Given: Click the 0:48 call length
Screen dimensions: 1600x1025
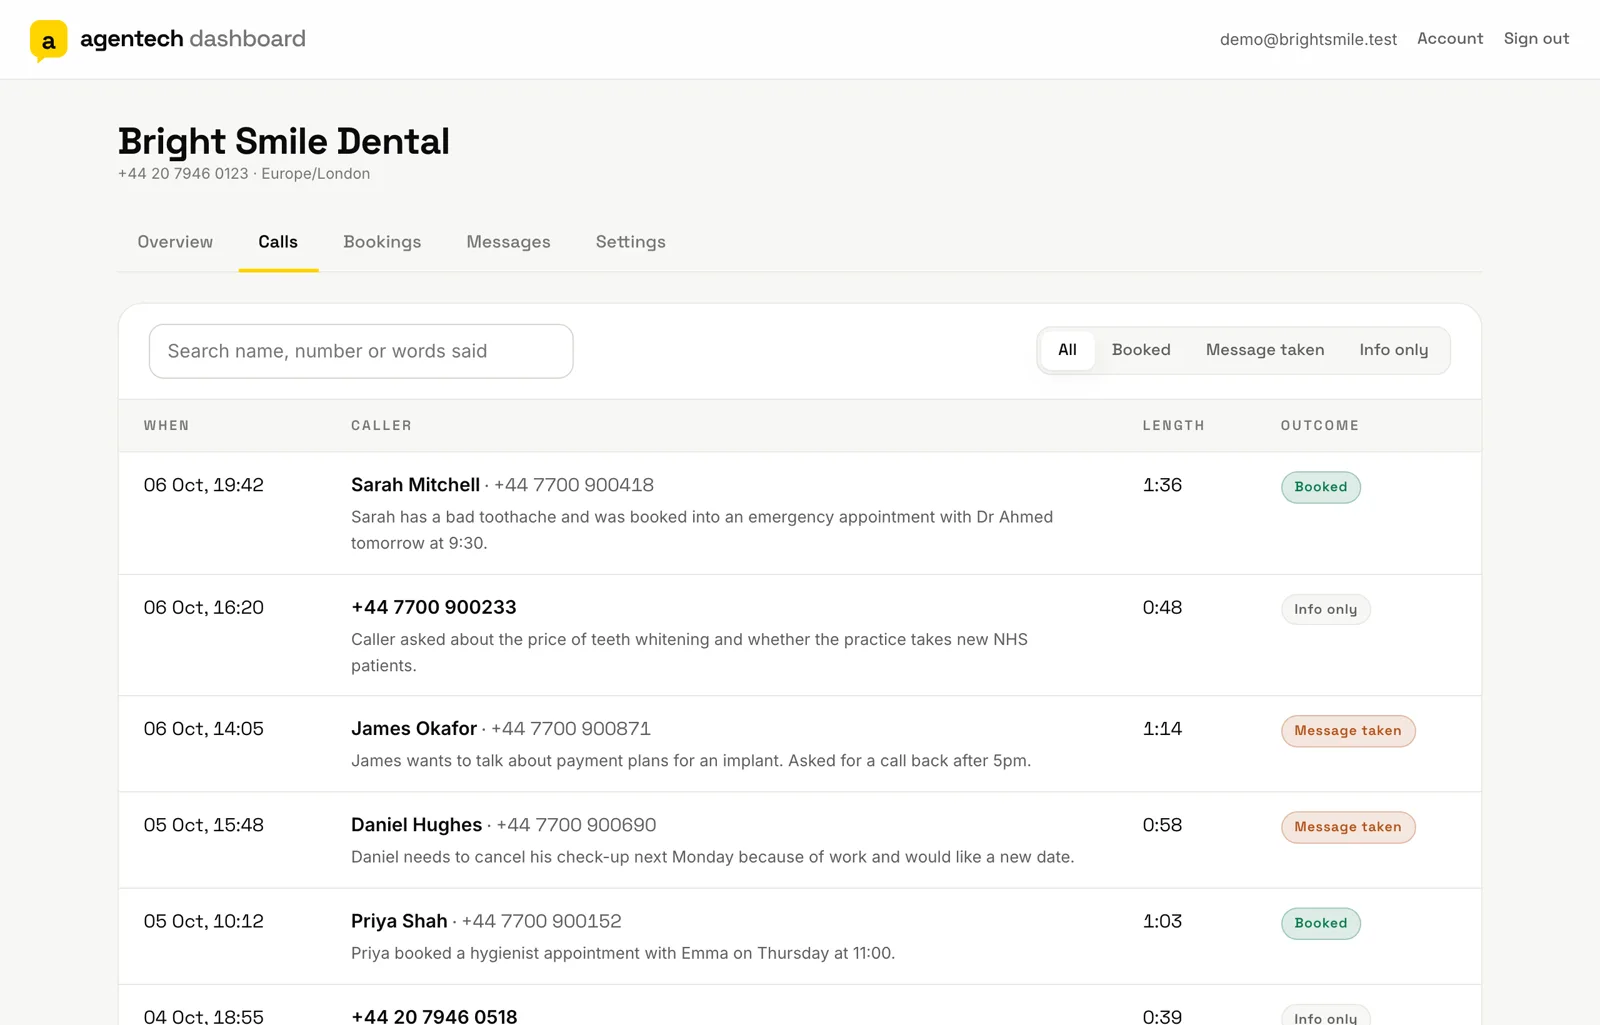Looking at the screenshot, I should click(1162, 607).
